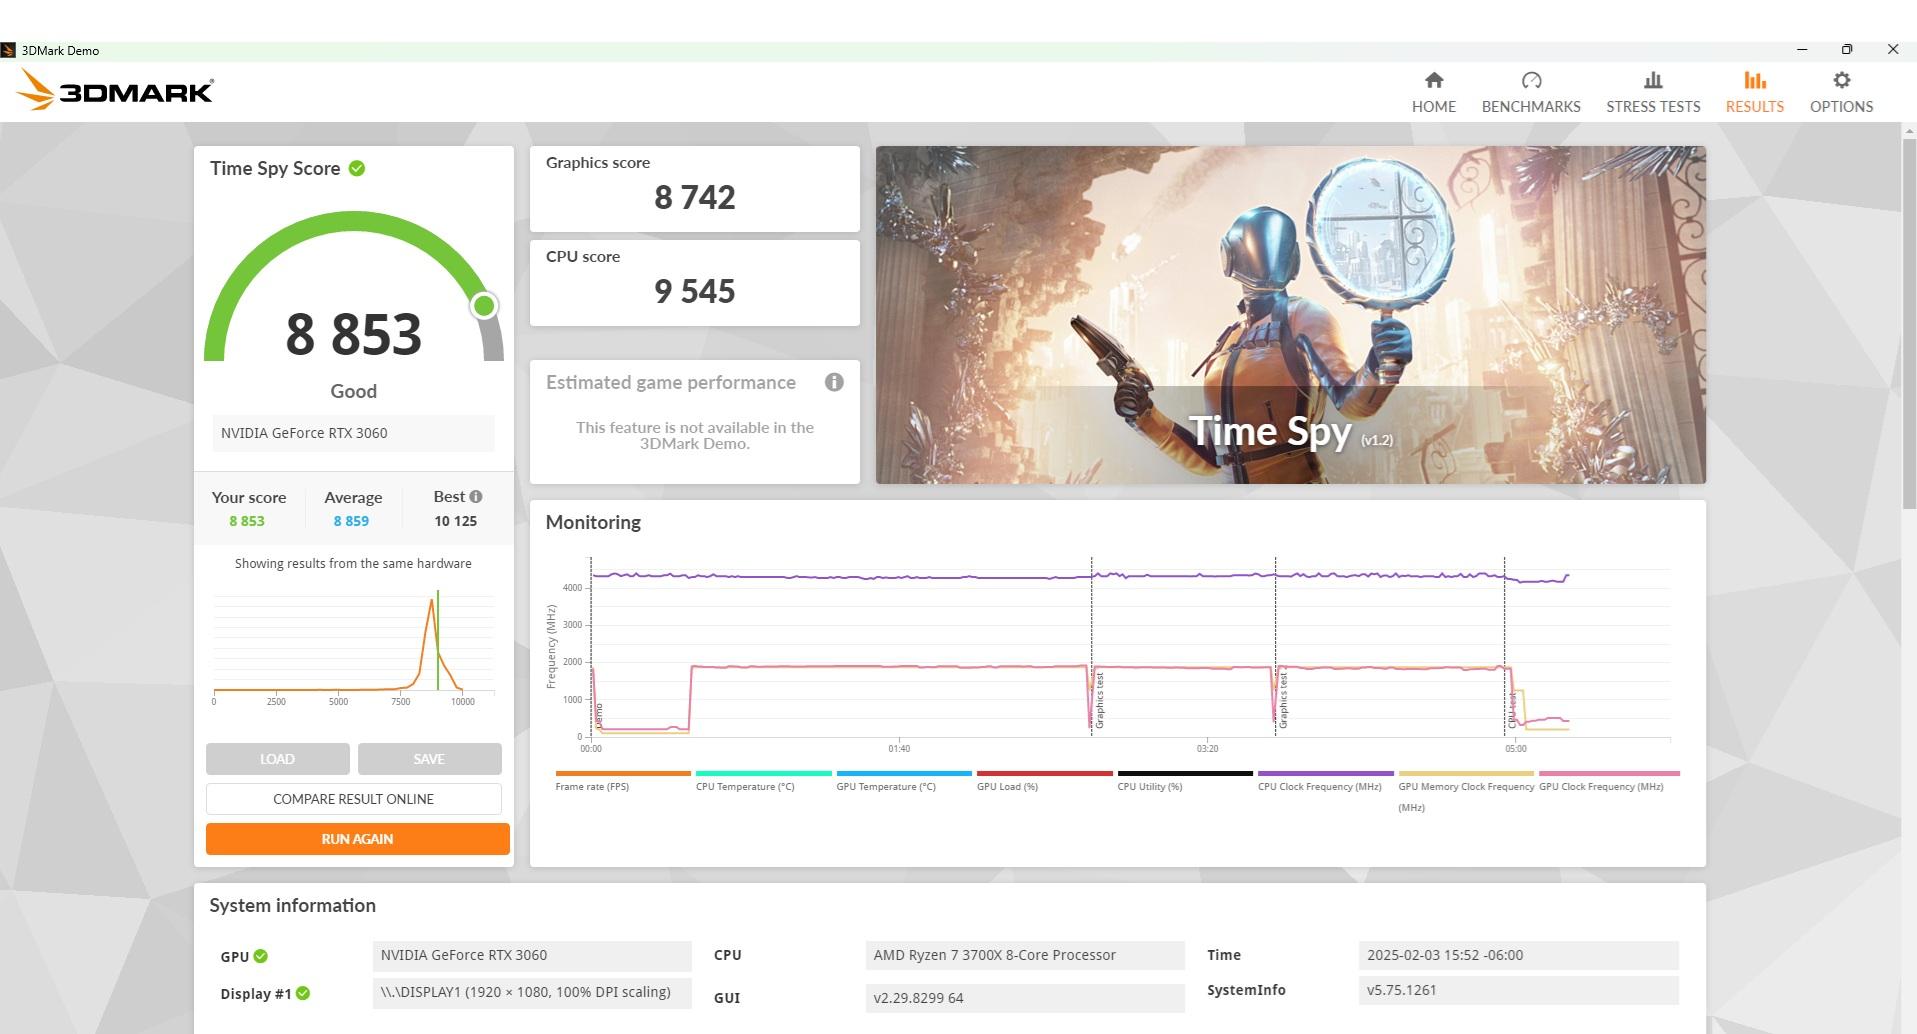
Task: Click the Average score 8 859
Action: click(351, 521)
